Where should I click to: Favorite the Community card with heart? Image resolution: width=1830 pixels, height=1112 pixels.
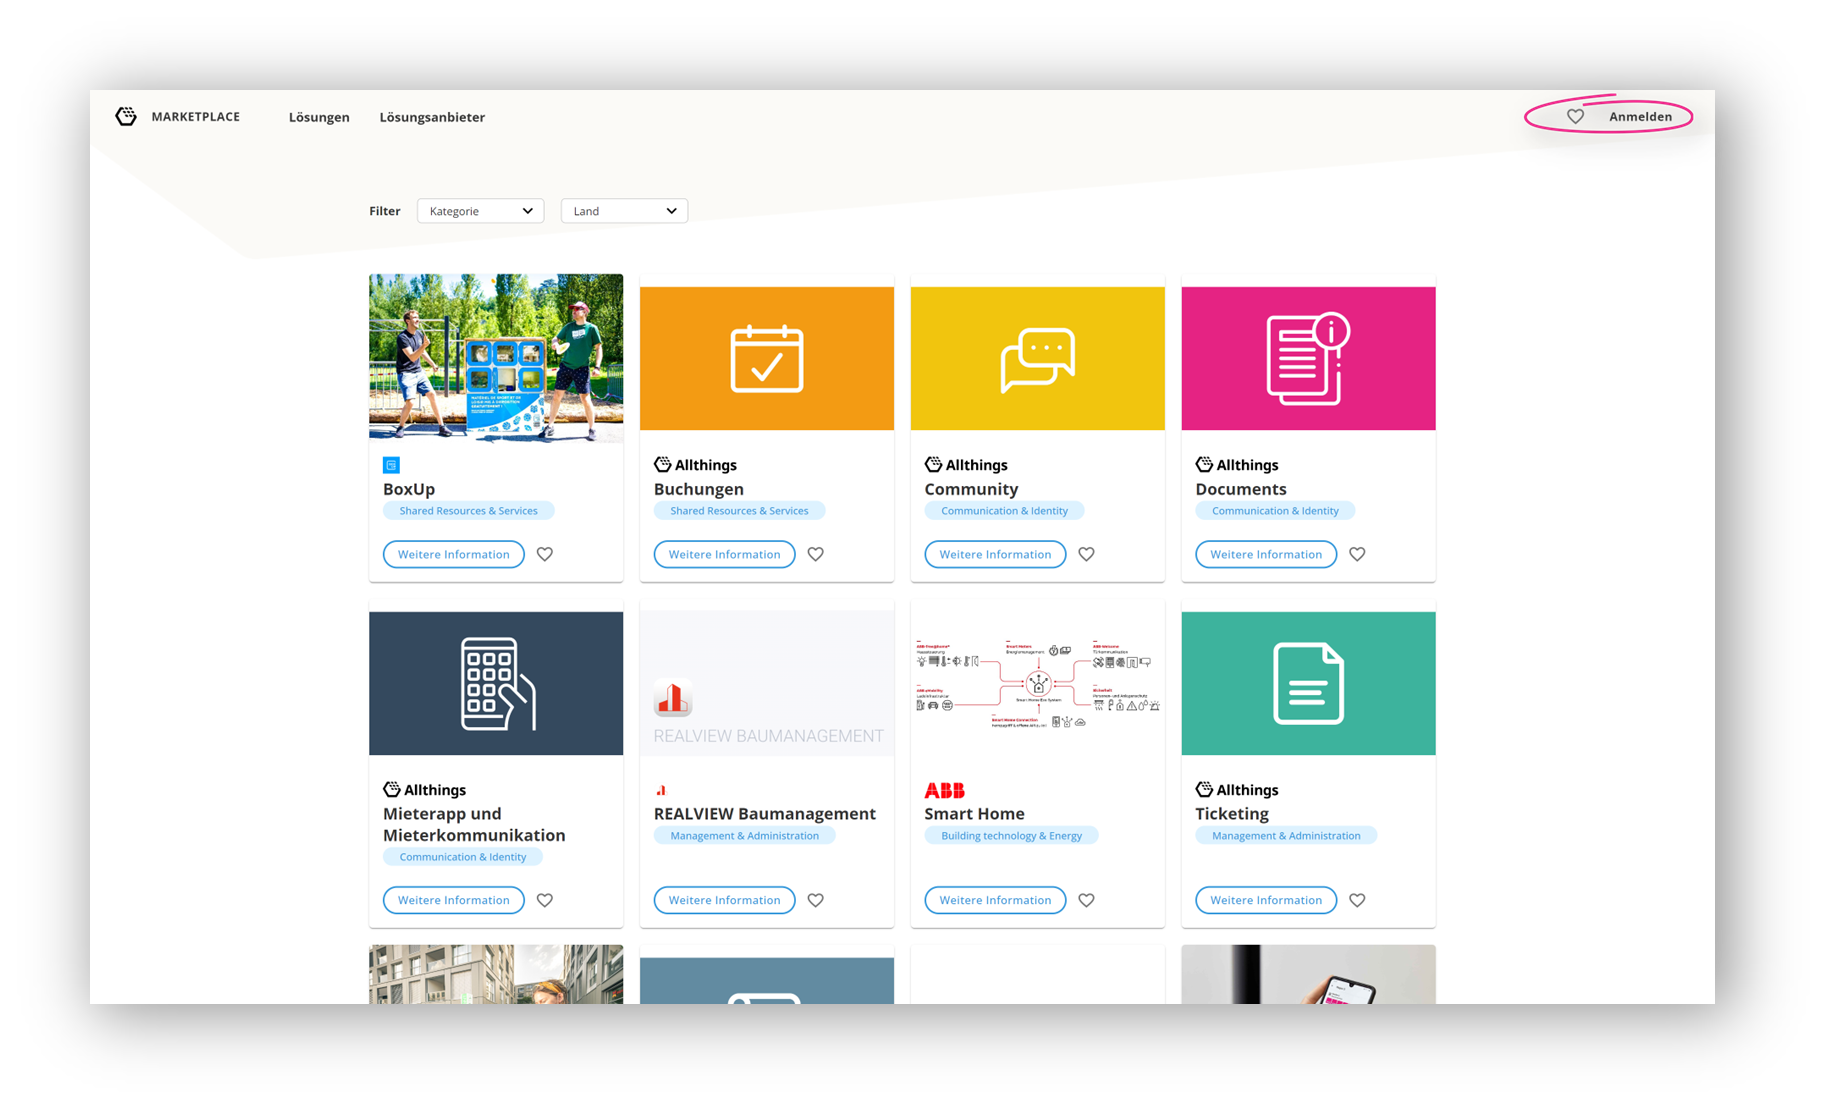click(x=1087, y=554)
